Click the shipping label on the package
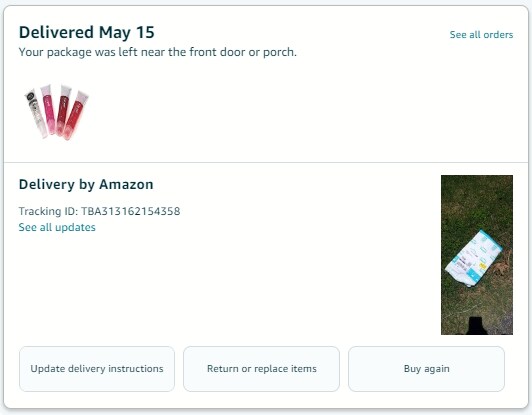532x415 pixels. 464,262
